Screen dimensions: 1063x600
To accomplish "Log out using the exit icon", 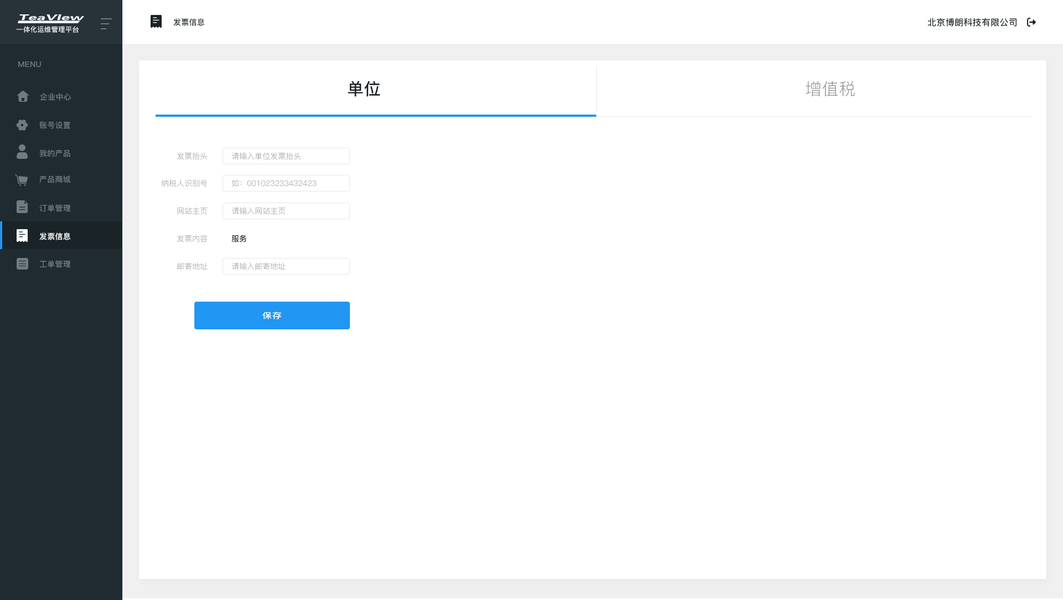I will (x=1031, y=22).
